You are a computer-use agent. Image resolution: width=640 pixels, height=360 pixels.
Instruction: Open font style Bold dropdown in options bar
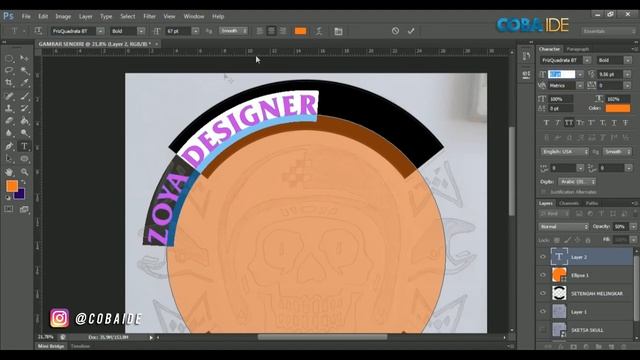tap(141, 31)
